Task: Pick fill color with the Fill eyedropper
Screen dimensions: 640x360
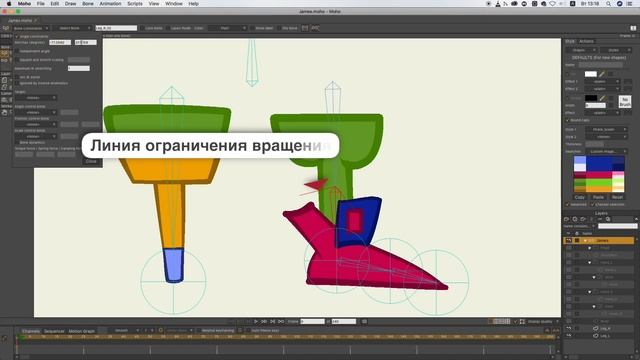Action: (x=602, y=74)
